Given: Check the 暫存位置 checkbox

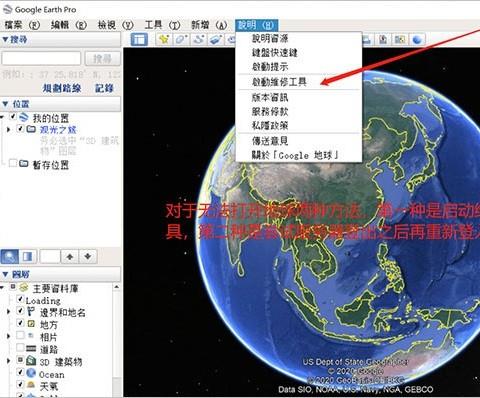Looking at the screenshot, I should point(13,163).
